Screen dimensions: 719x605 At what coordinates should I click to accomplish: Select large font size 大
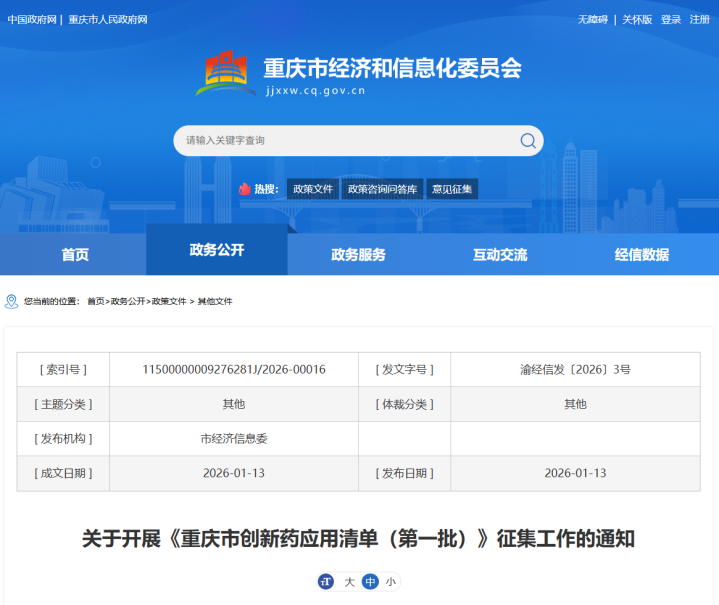(x=349, y=582)
